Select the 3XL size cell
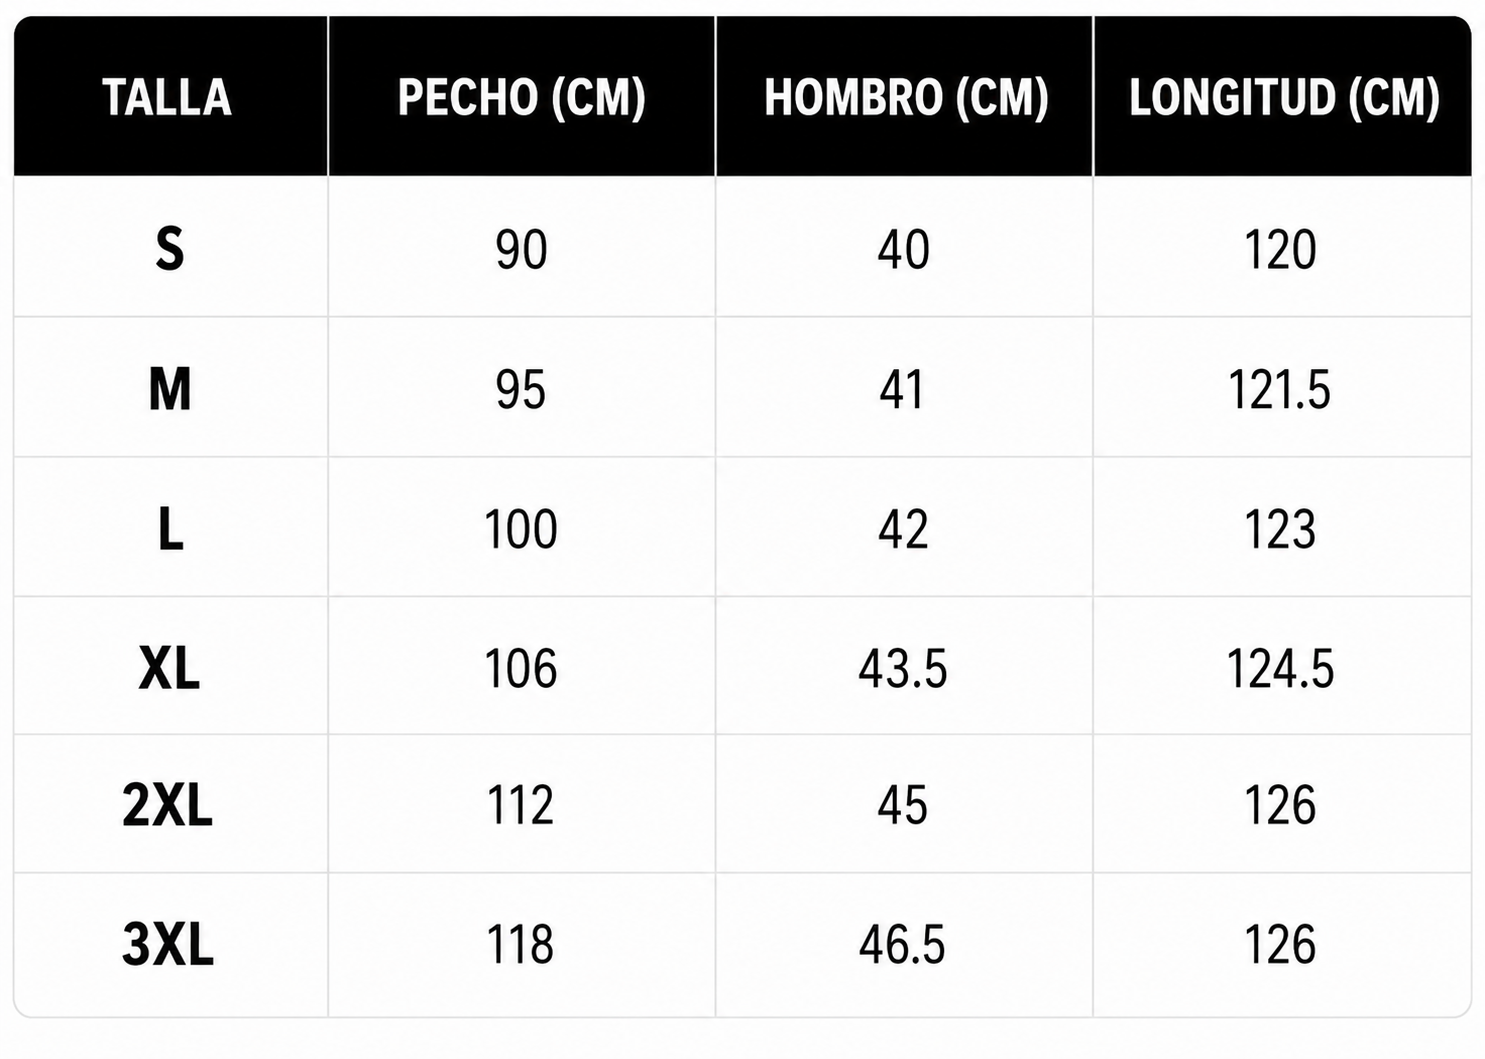This screenshot has width=1485, height=1059. 168,944
